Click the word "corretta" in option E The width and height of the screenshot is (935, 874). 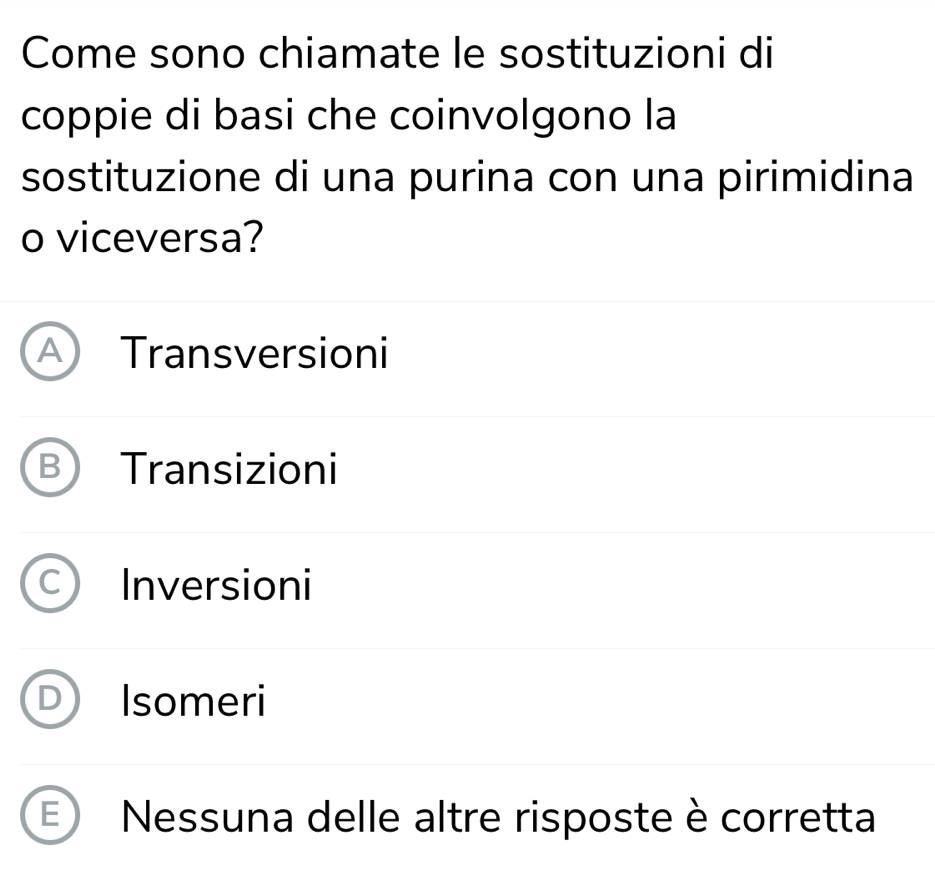coord(799,817)
